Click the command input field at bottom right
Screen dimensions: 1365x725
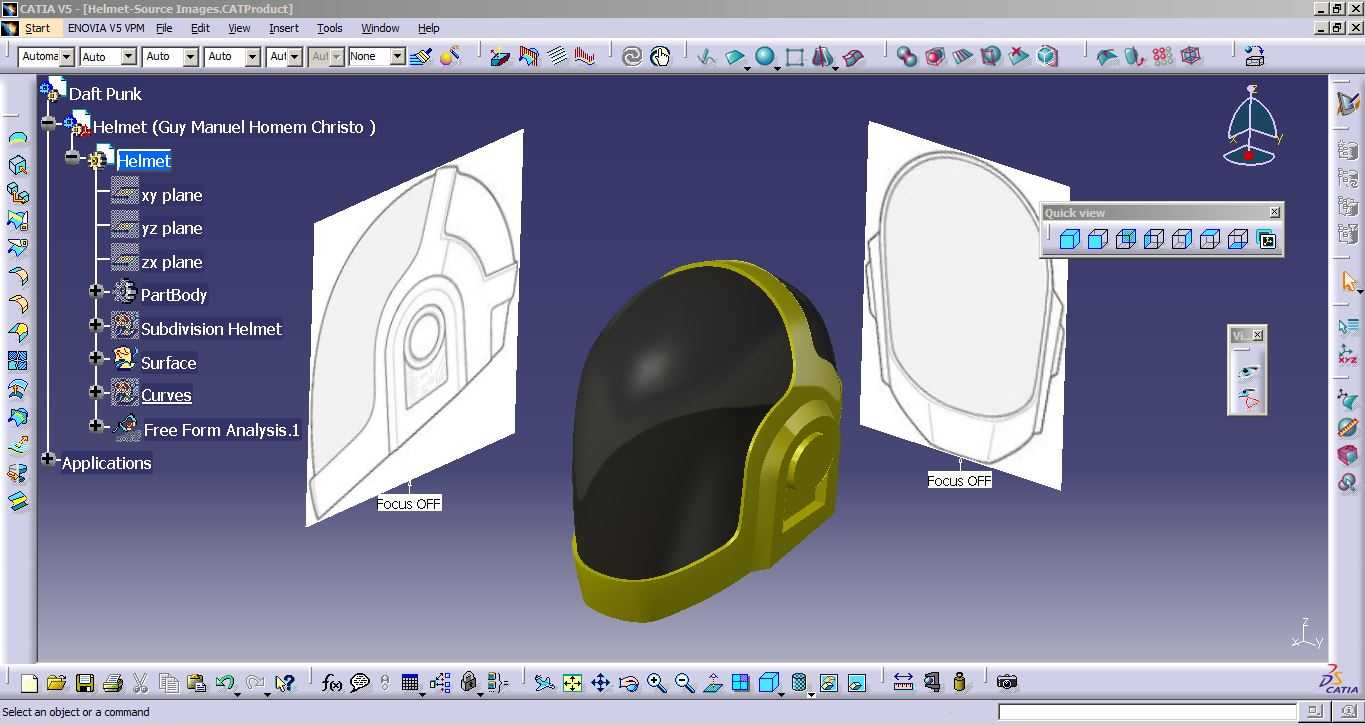coord(1148,712)
